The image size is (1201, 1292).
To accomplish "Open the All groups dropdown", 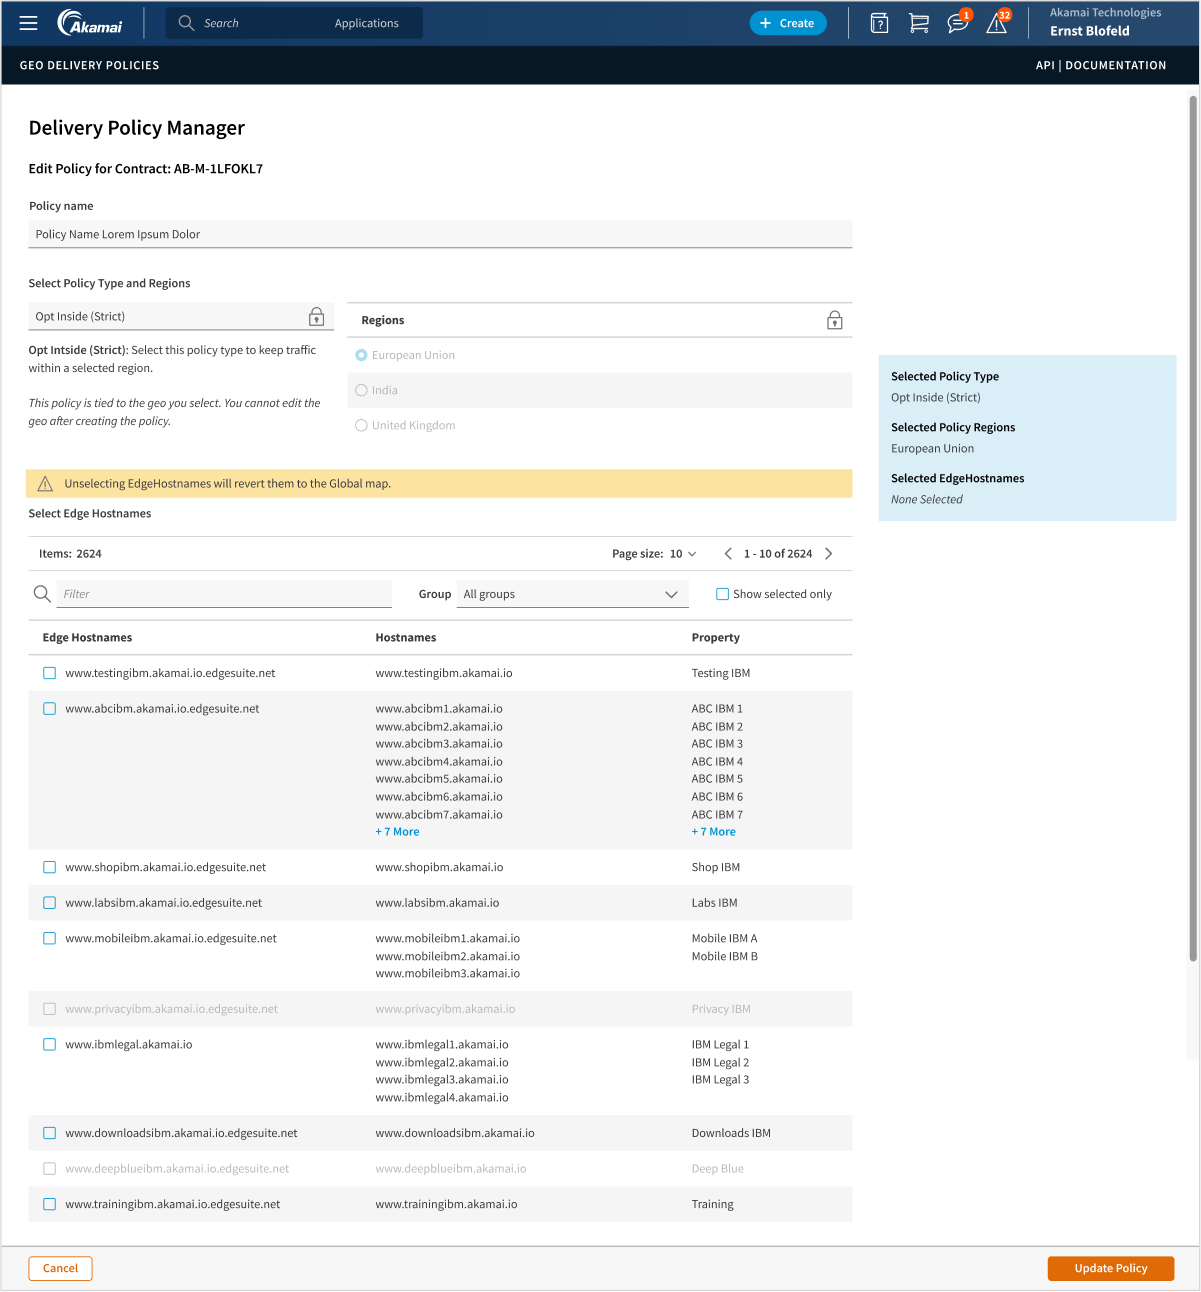I will (571, 593).
